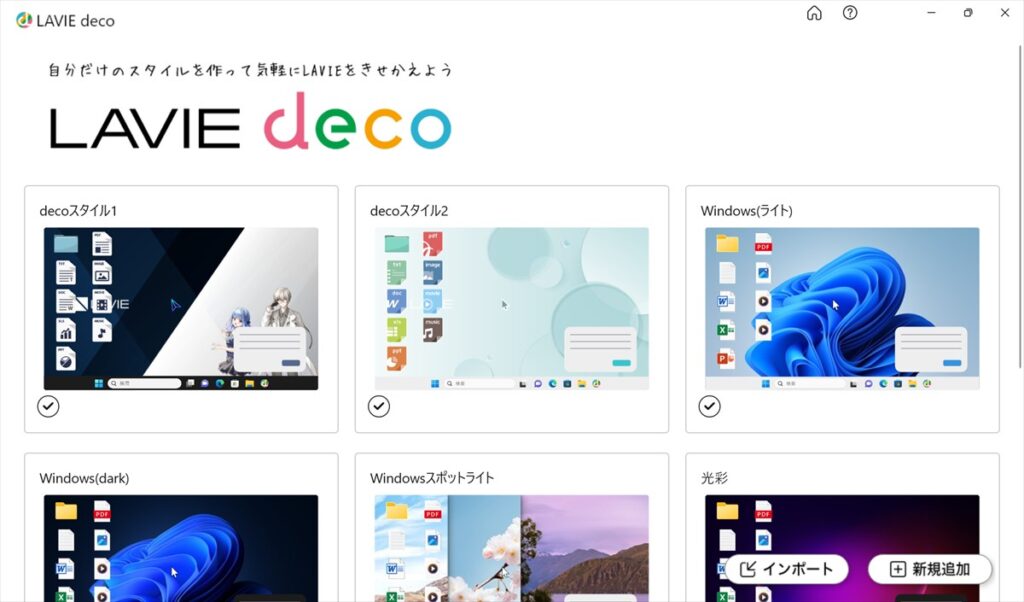Open the Help question mark icon
Image resolution: width=1024 pixels, height=602 pixels.
tap(850, 13)
